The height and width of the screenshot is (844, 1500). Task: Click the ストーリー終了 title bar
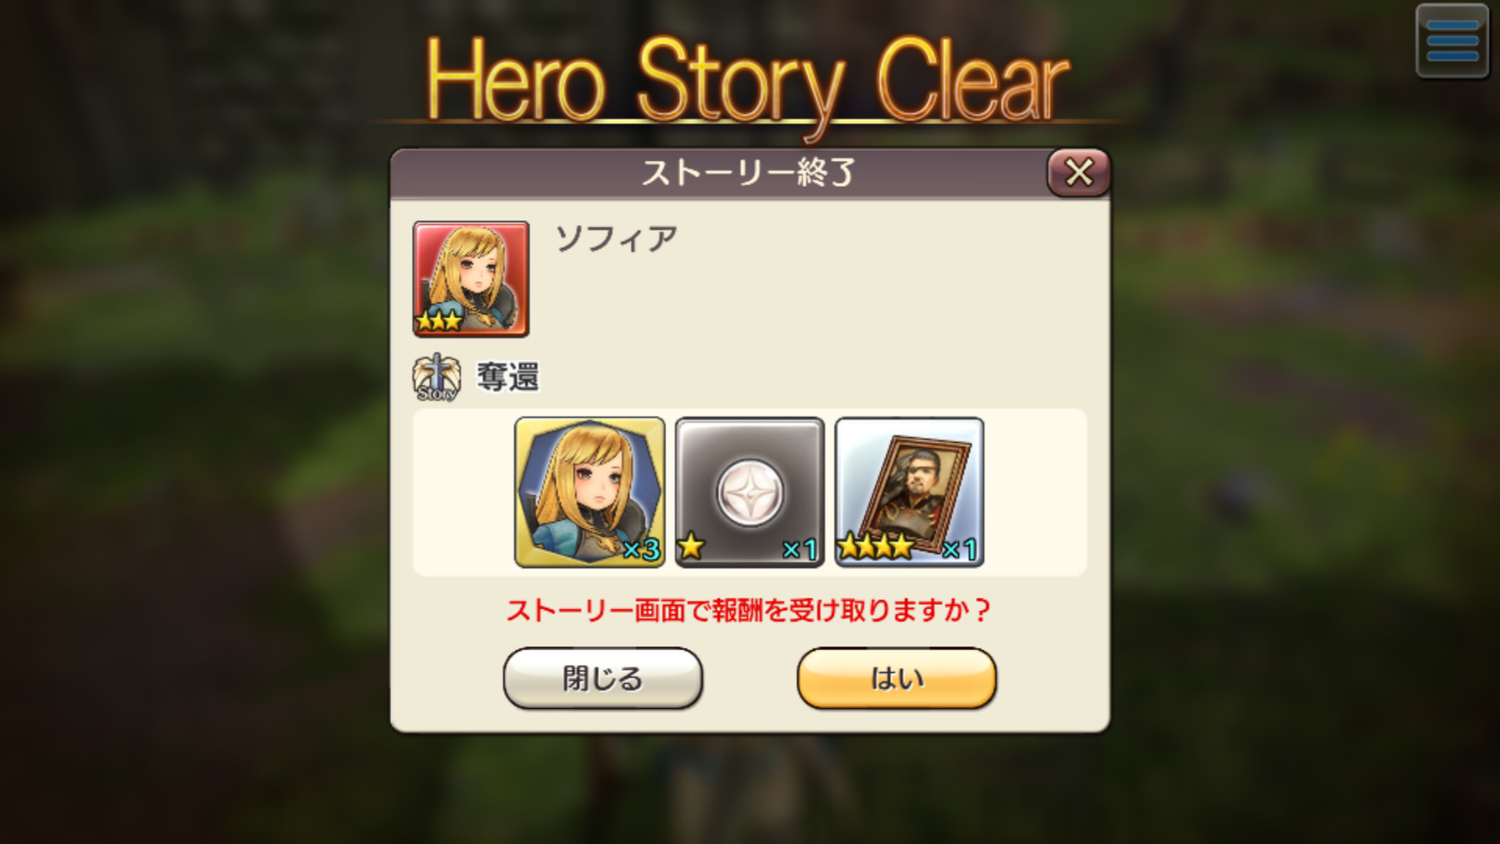pos(718,173)
